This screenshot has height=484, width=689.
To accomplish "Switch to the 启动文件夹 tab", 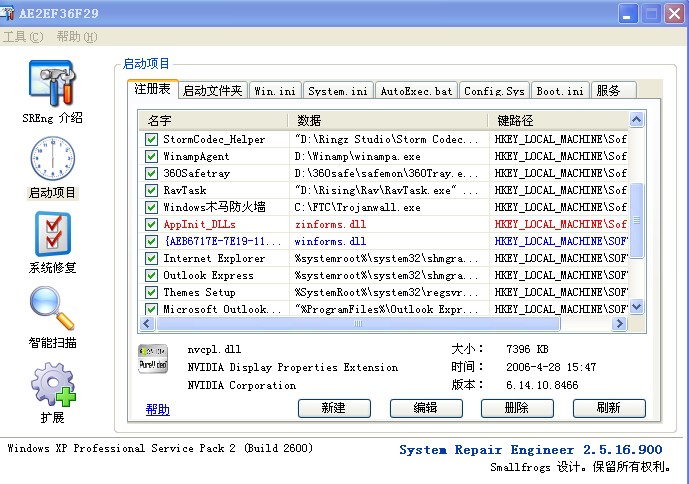I will 213,91.
